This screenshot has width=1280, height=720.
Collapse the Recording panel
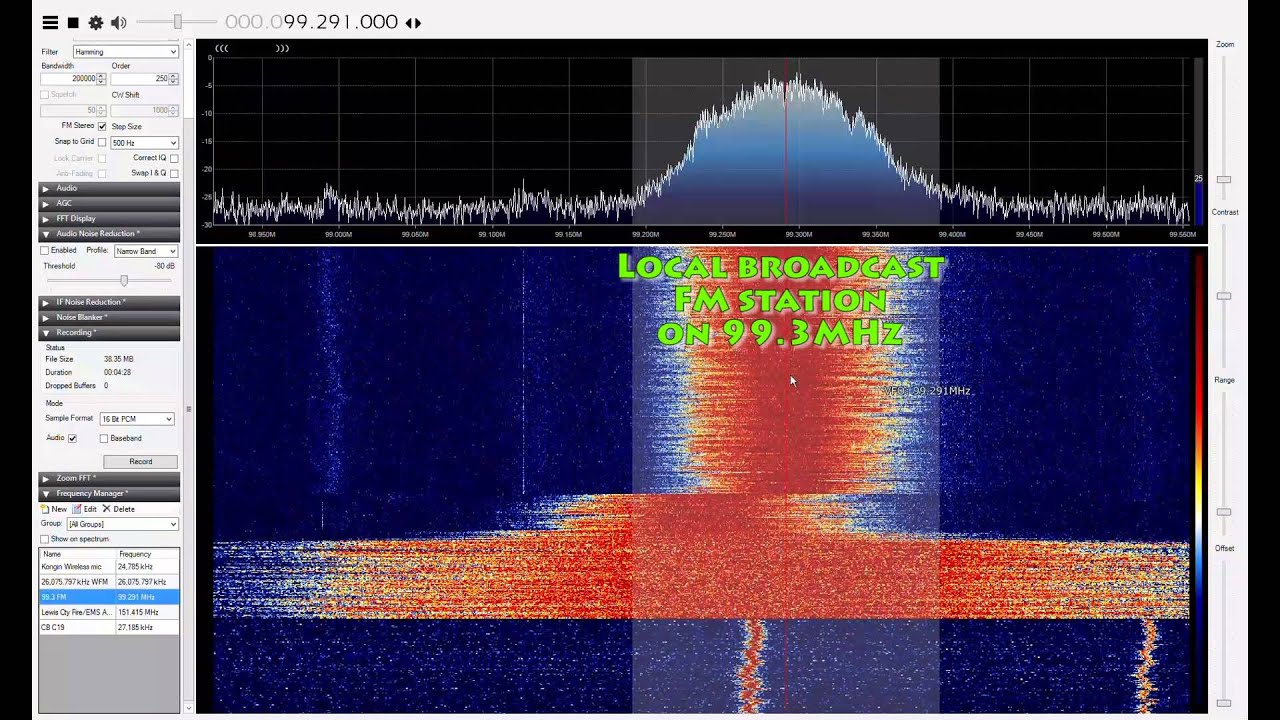point(109,332)
